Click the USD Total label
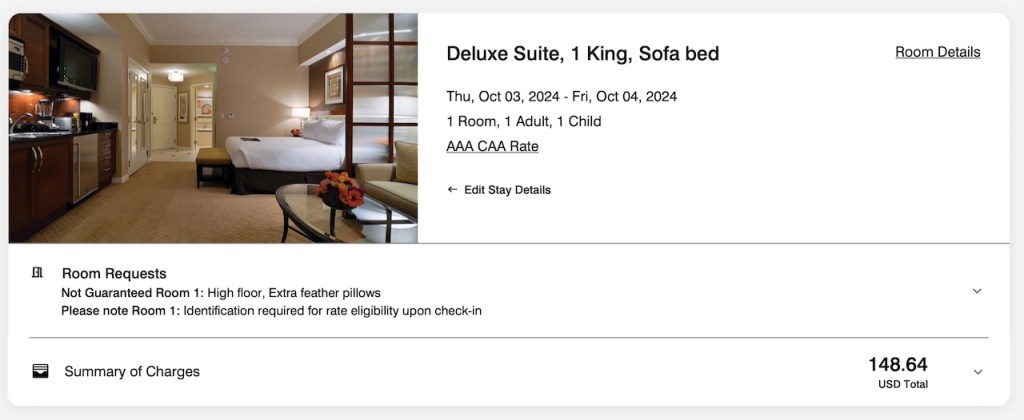 [x=904, y=385]
